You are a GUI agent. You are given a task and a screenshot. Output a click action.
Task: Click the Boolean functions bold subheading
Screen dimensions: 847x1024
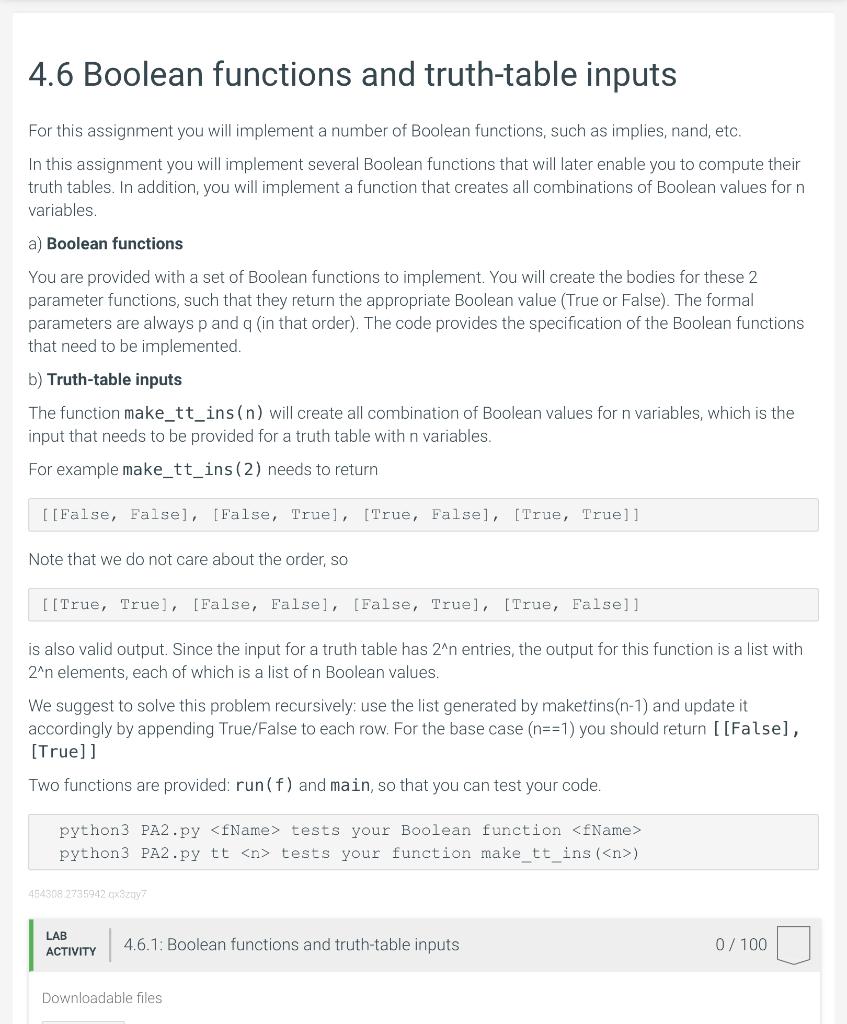click(115, 243)
